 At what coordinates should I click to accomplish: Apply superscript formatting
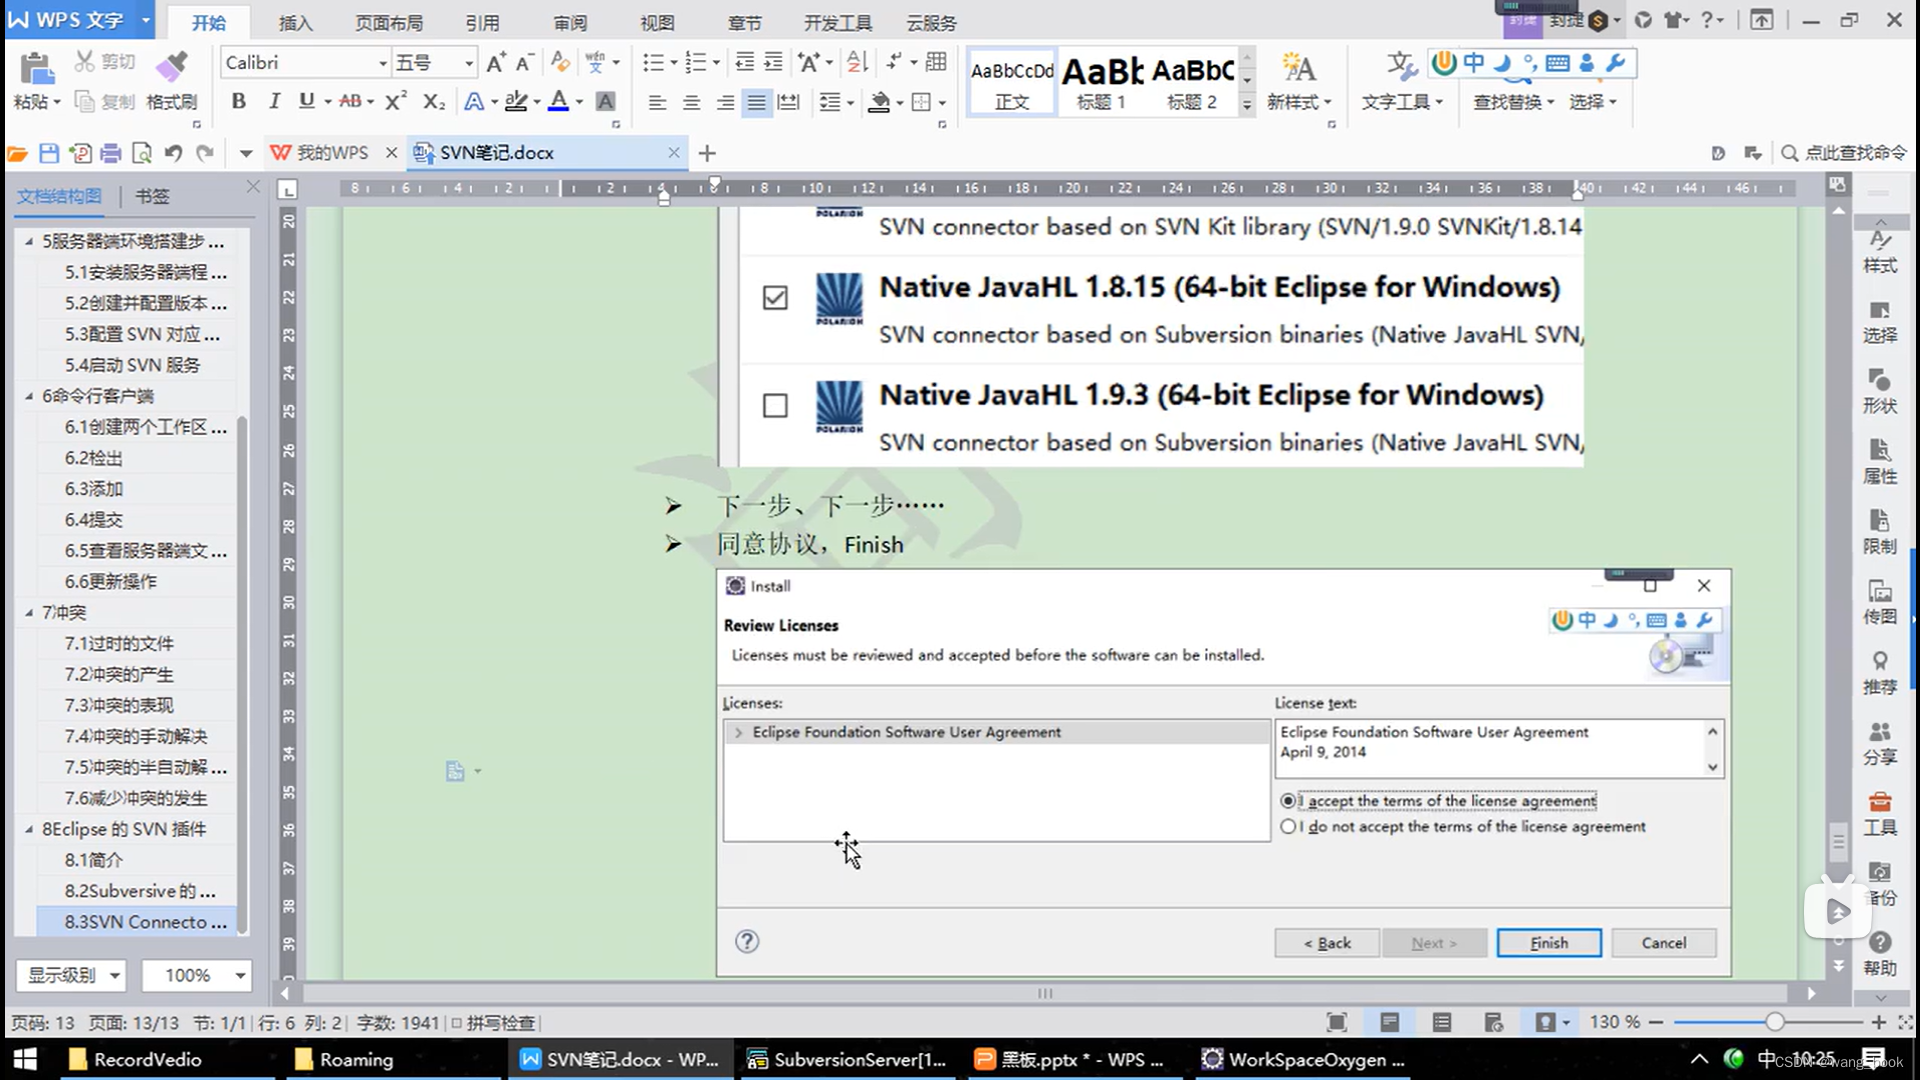396,101
